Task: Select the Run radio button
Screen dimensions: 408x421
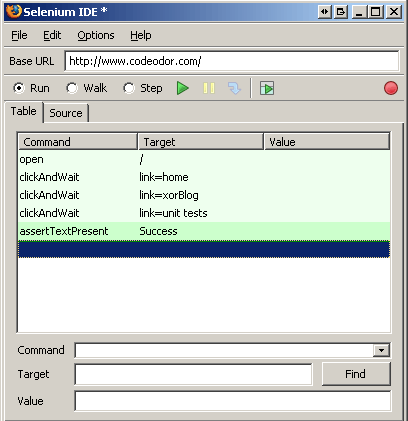Action: 19,88
